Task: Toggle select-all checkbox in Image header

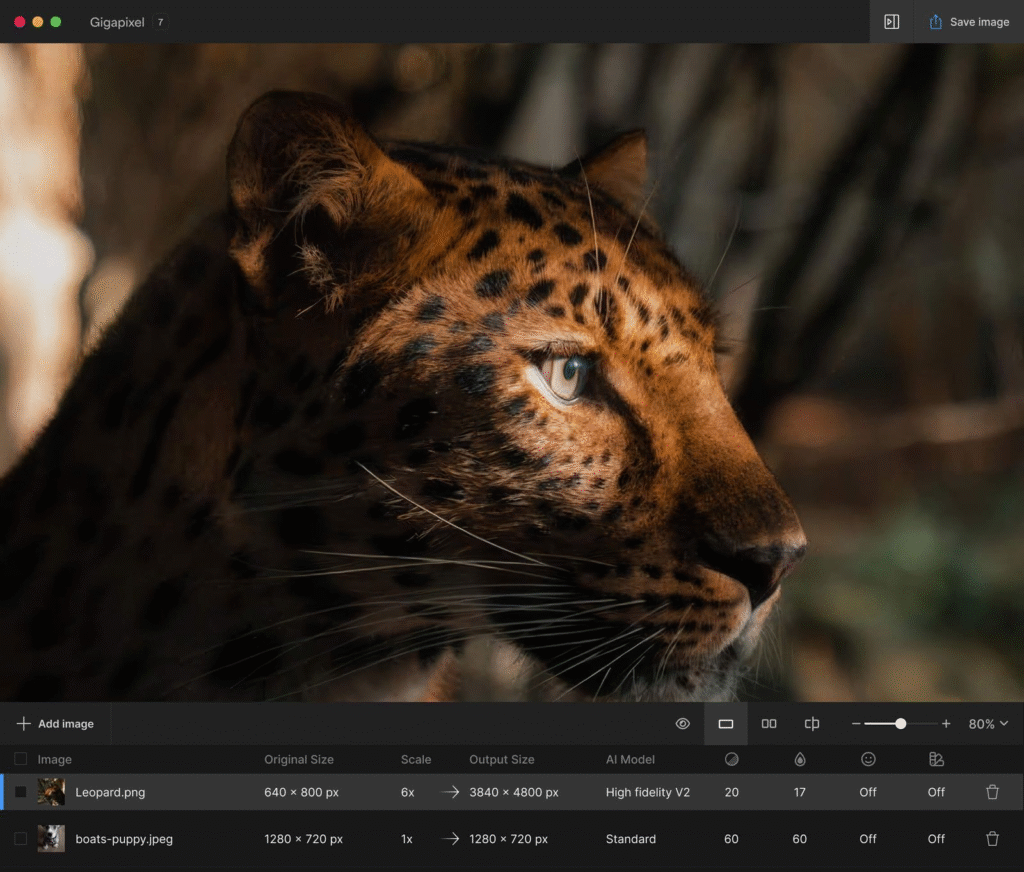Action: pyautogui.click(x=21, y=759)
